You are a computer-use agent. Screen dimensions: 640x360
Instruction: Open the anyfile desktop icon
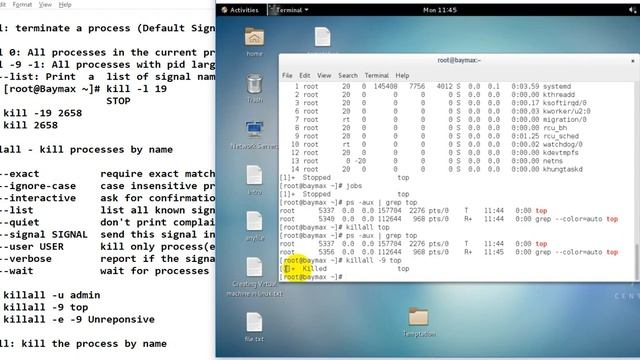click(x=254, y=222)
